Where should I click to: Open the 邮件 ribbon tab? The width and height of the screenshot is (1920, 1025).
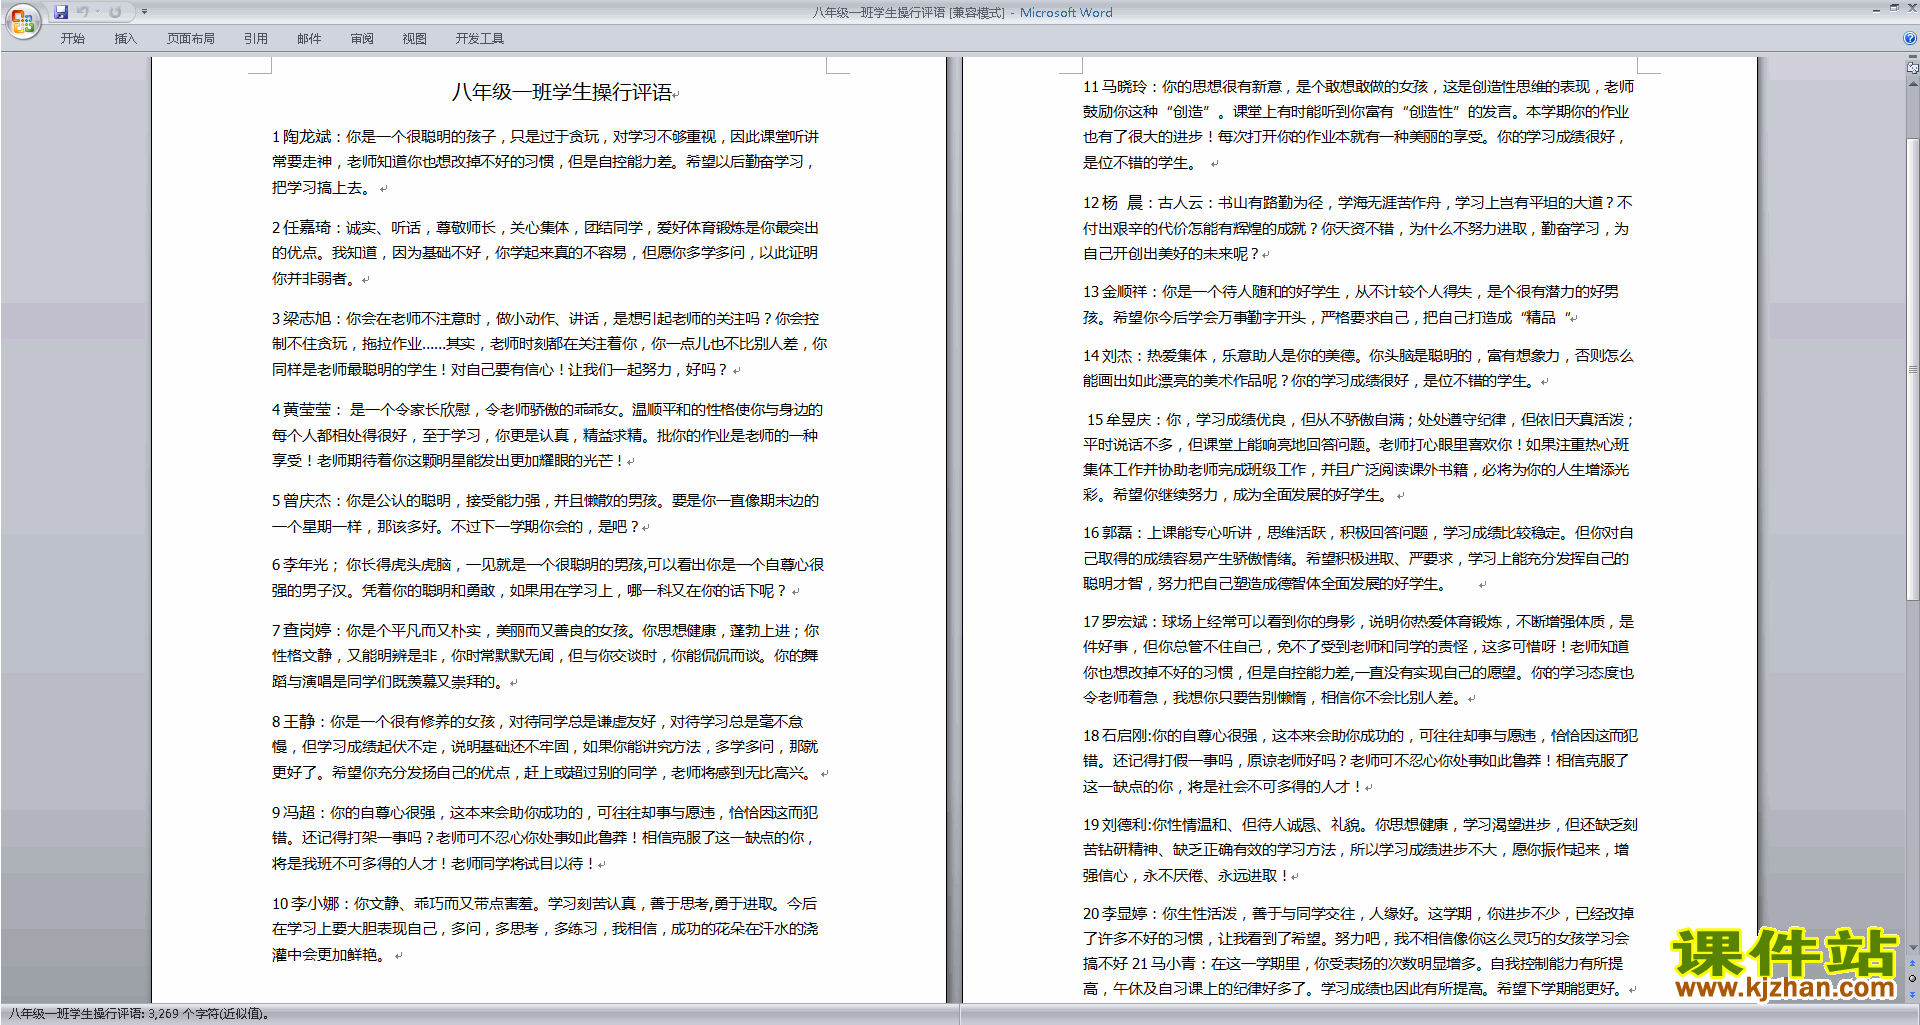[x=309, y=39]
